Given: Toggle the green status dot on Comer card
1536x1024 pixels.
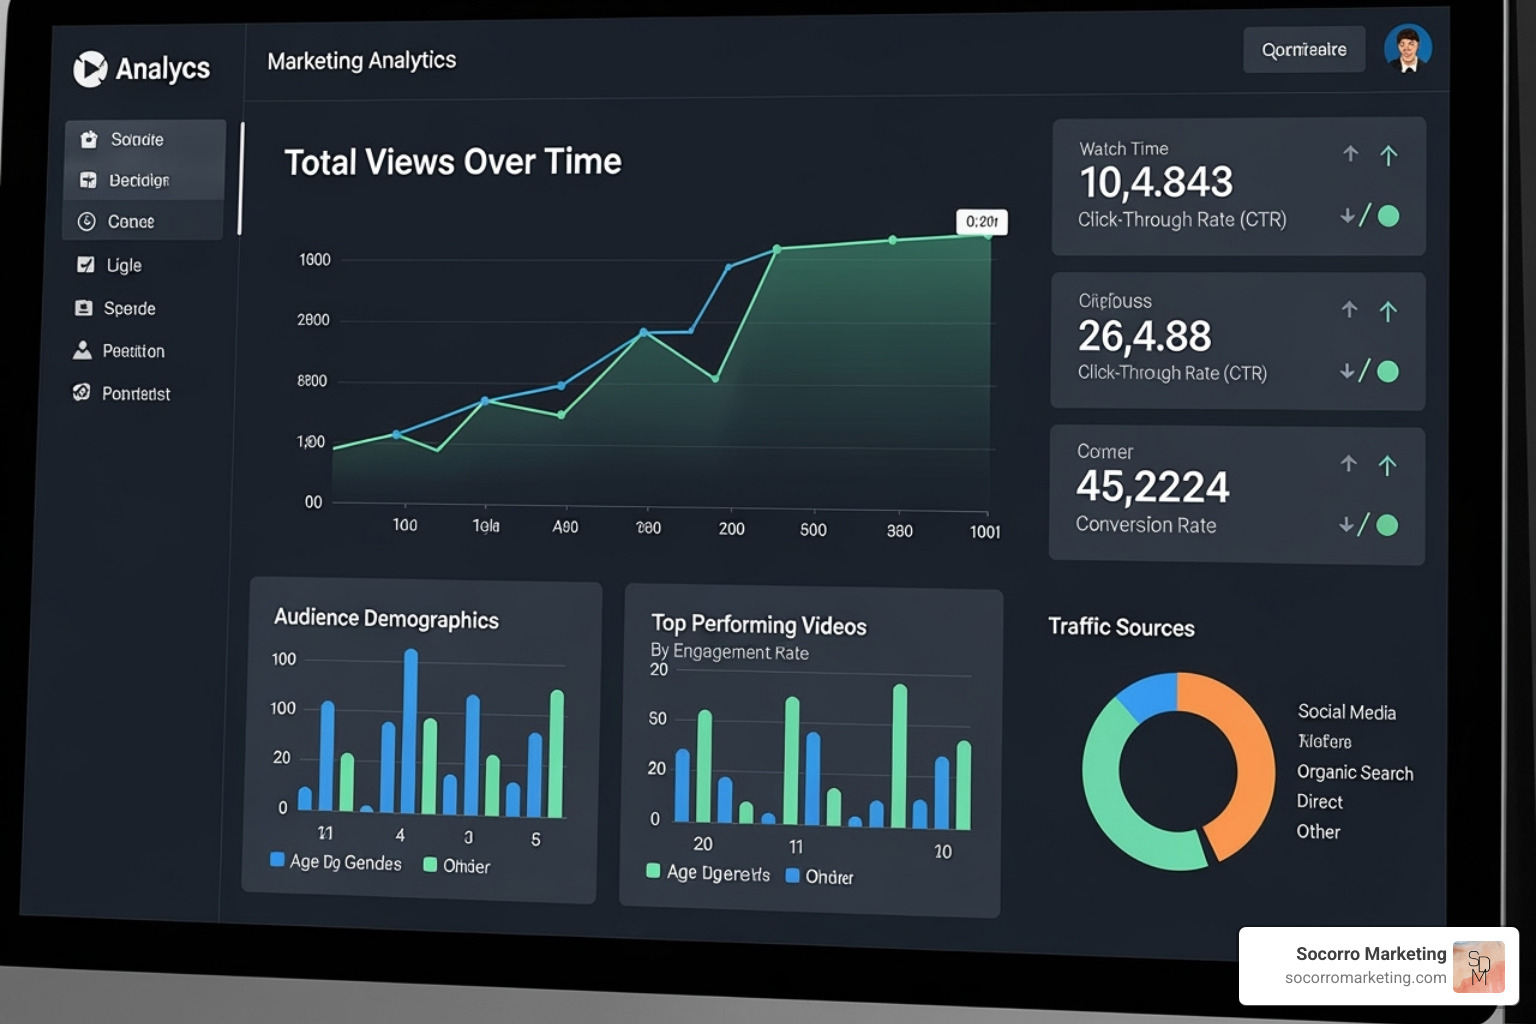Looking at the screenshot, I should pyautogui.click(x=1389, y=524).
